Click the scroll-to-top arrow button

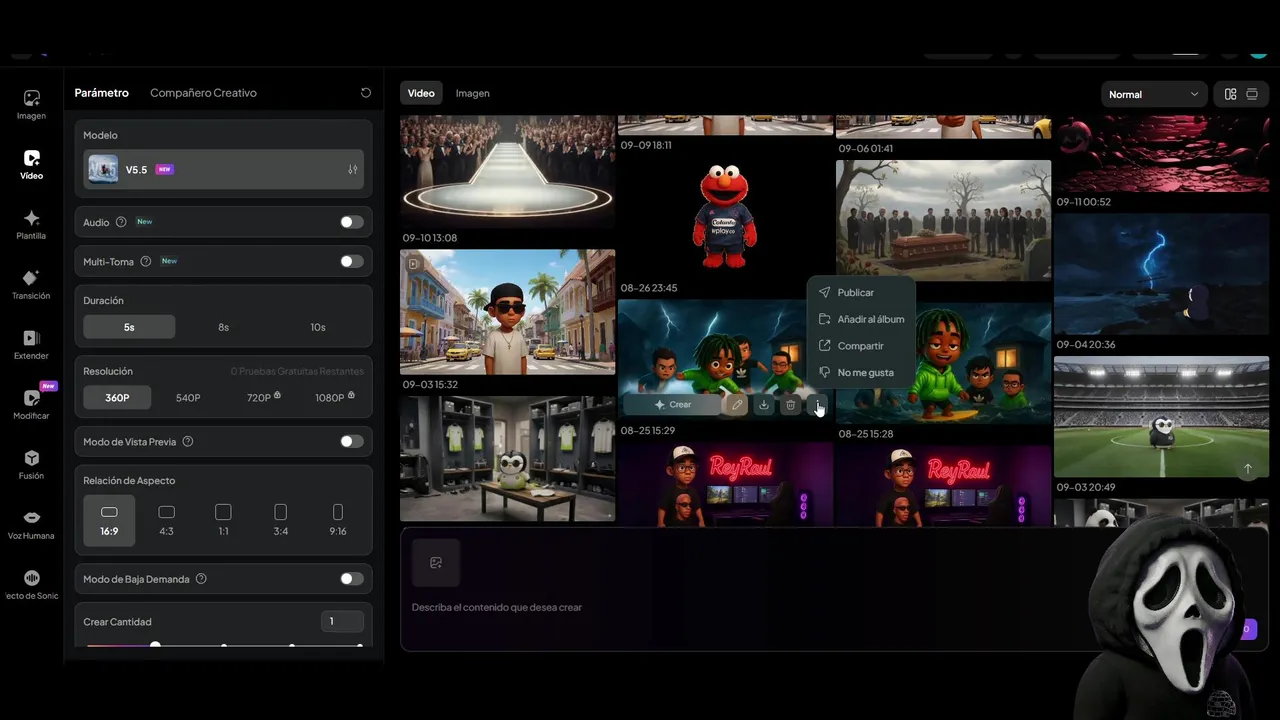pyautogui.click(x=1247, y=468)
